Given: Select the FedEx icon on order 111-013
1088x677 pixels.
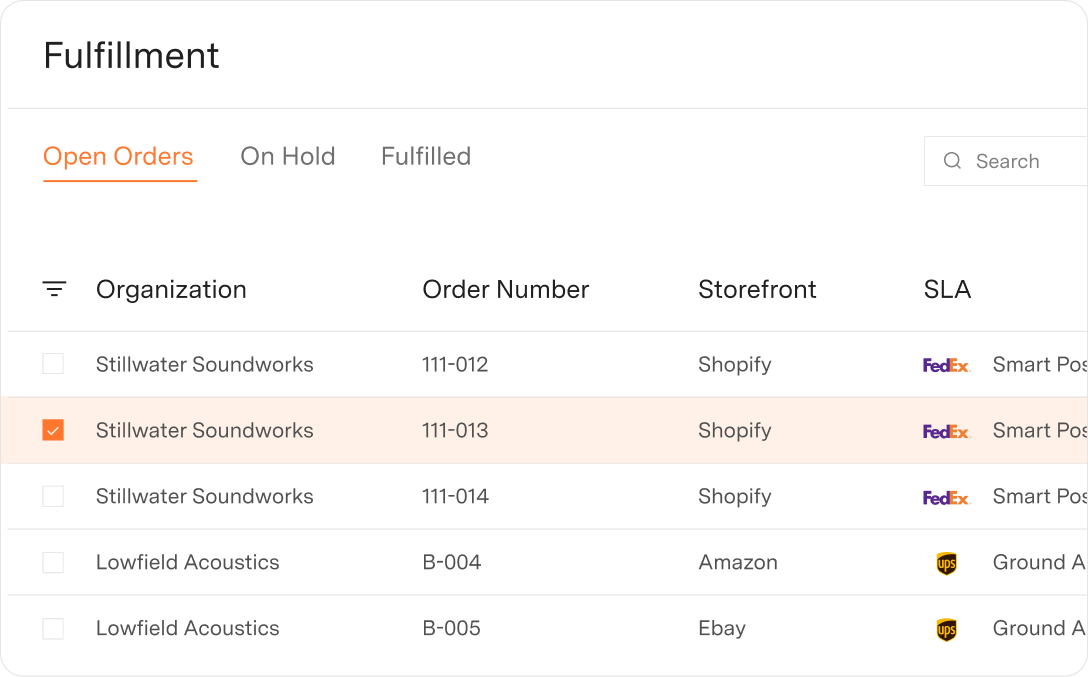Looking at the screenshot, I should (x=946, y=430).
